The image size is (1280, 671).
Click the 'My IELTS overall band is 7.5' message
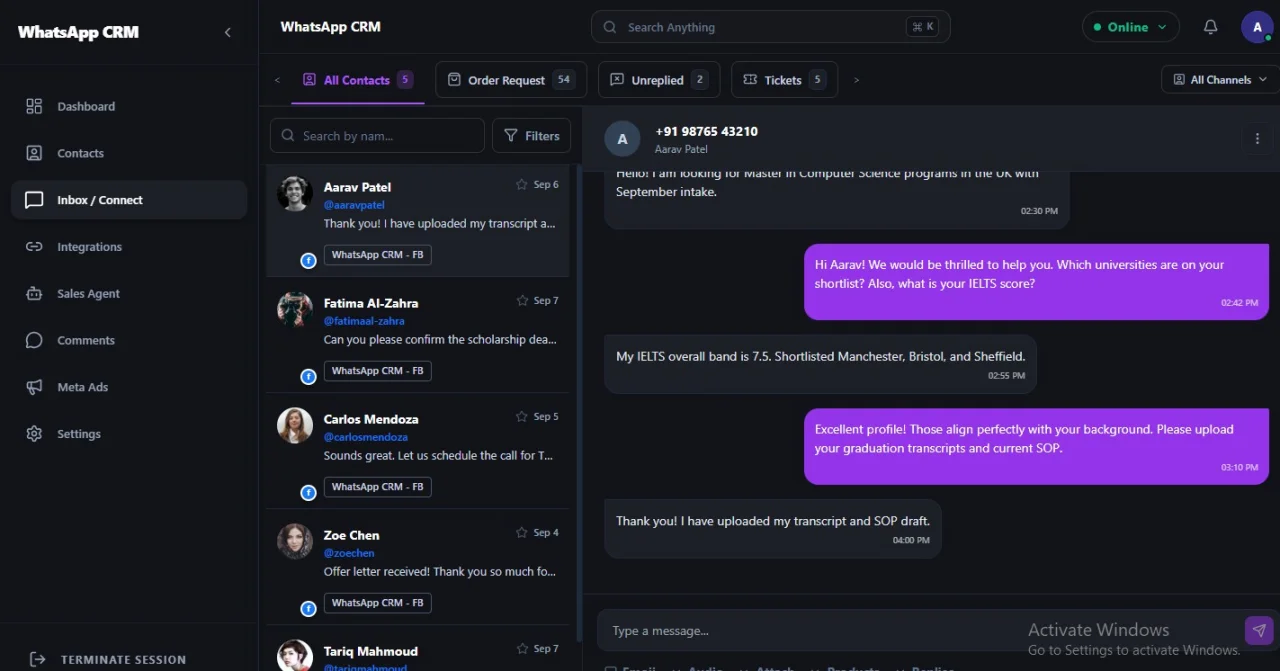[821, 364]
